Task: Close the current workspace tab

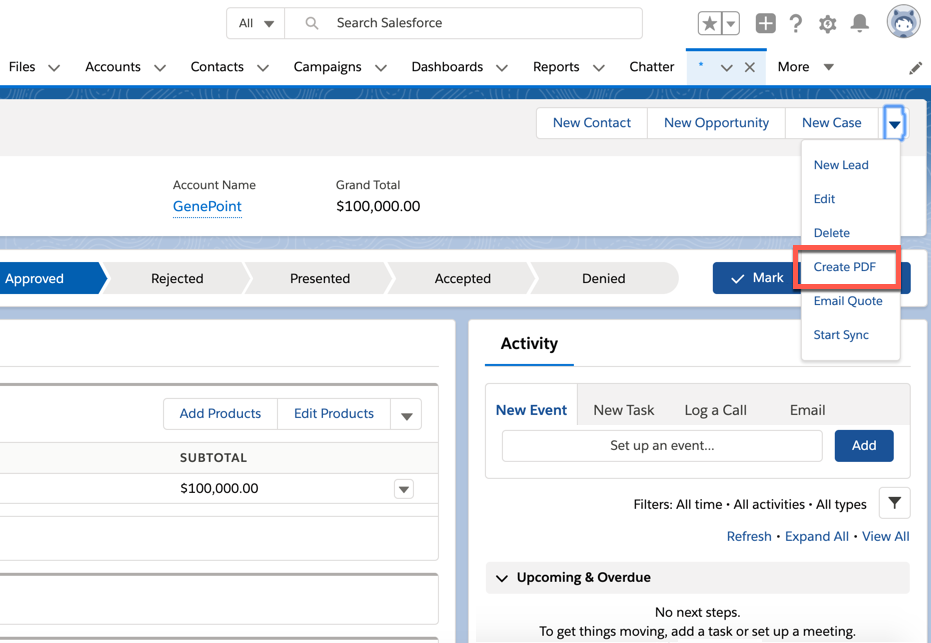Action: [x=750, y=67]
